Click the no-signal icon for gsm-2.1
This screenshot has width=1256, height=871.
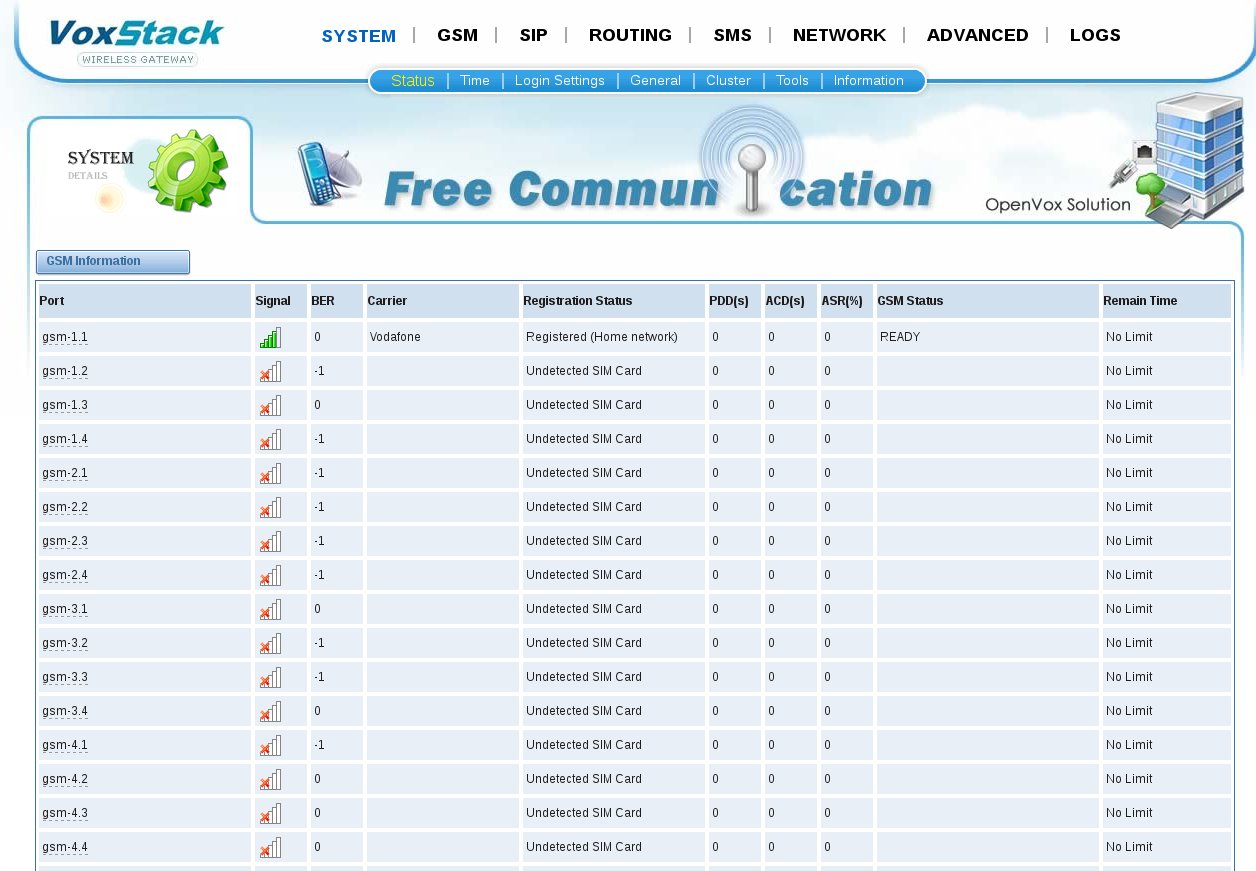tap(270, 474)
